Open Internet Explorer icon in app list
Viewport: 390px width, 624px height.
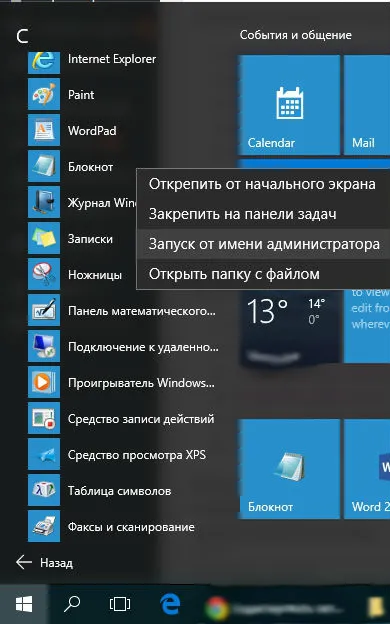pyautogui.click(x=44, y=62)
